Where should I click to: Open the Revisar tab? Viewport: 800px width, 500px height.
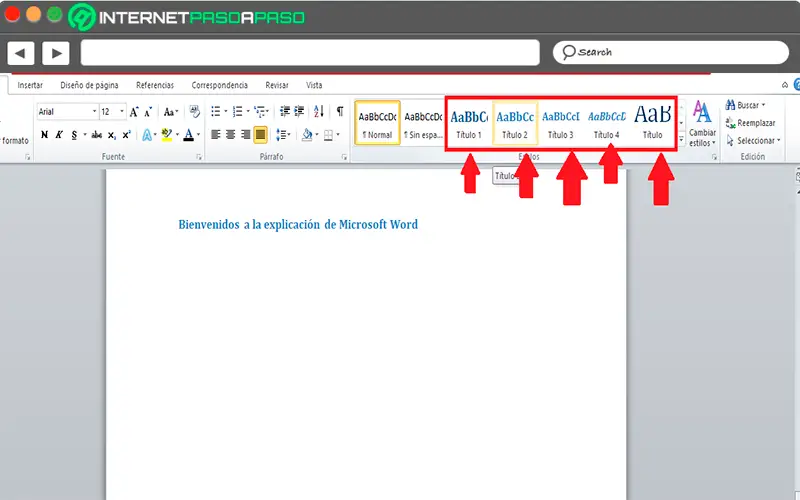click(277, 85)
